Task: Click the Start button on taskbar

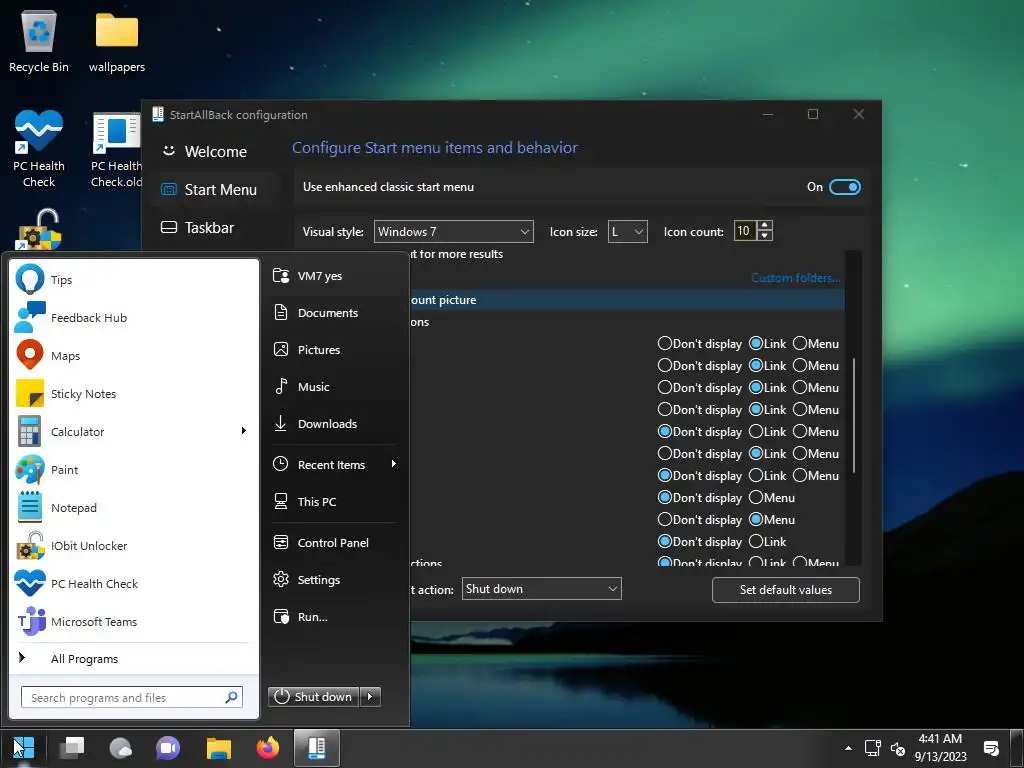Action: [x=24, y=748]
